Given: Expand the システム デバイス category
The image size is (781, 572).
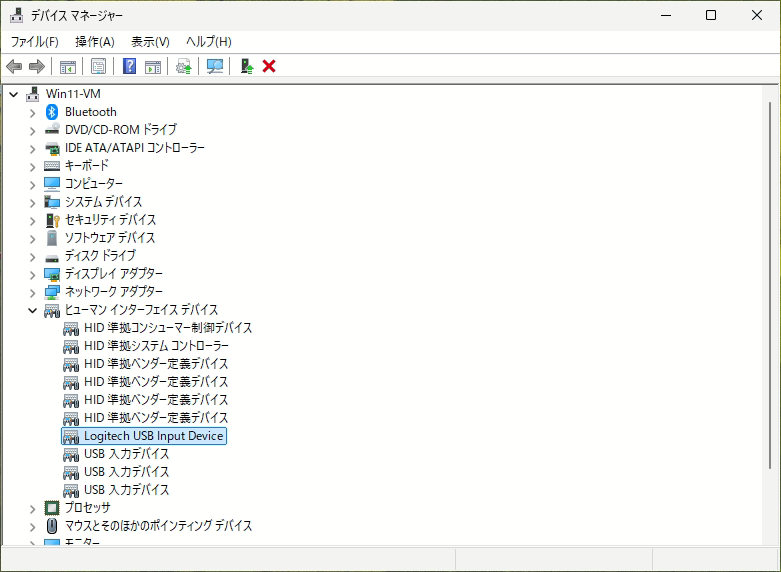Looking at the screenshot, I should [33, 203].
